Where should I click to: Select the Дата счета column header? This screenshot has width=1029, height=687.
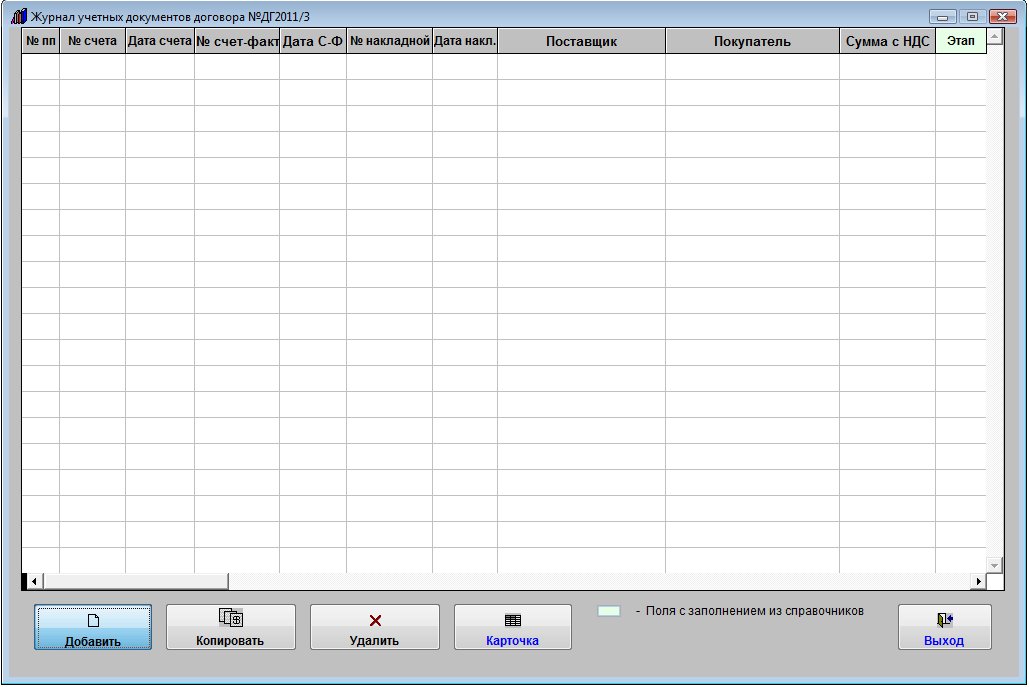[159, 41]
